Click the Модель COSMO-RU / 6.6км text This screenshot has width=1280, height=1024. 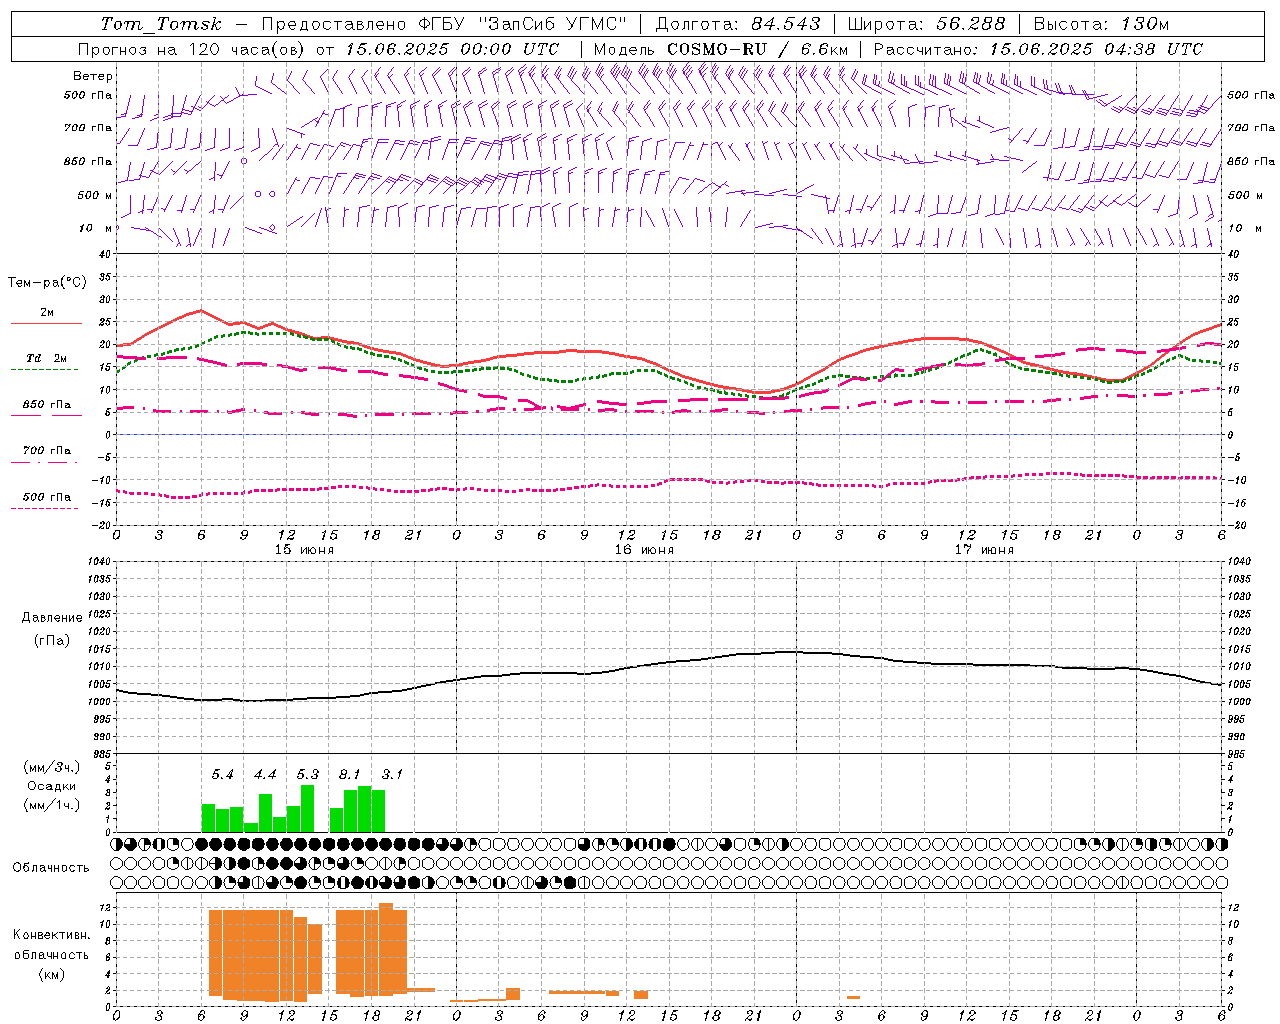720,49
